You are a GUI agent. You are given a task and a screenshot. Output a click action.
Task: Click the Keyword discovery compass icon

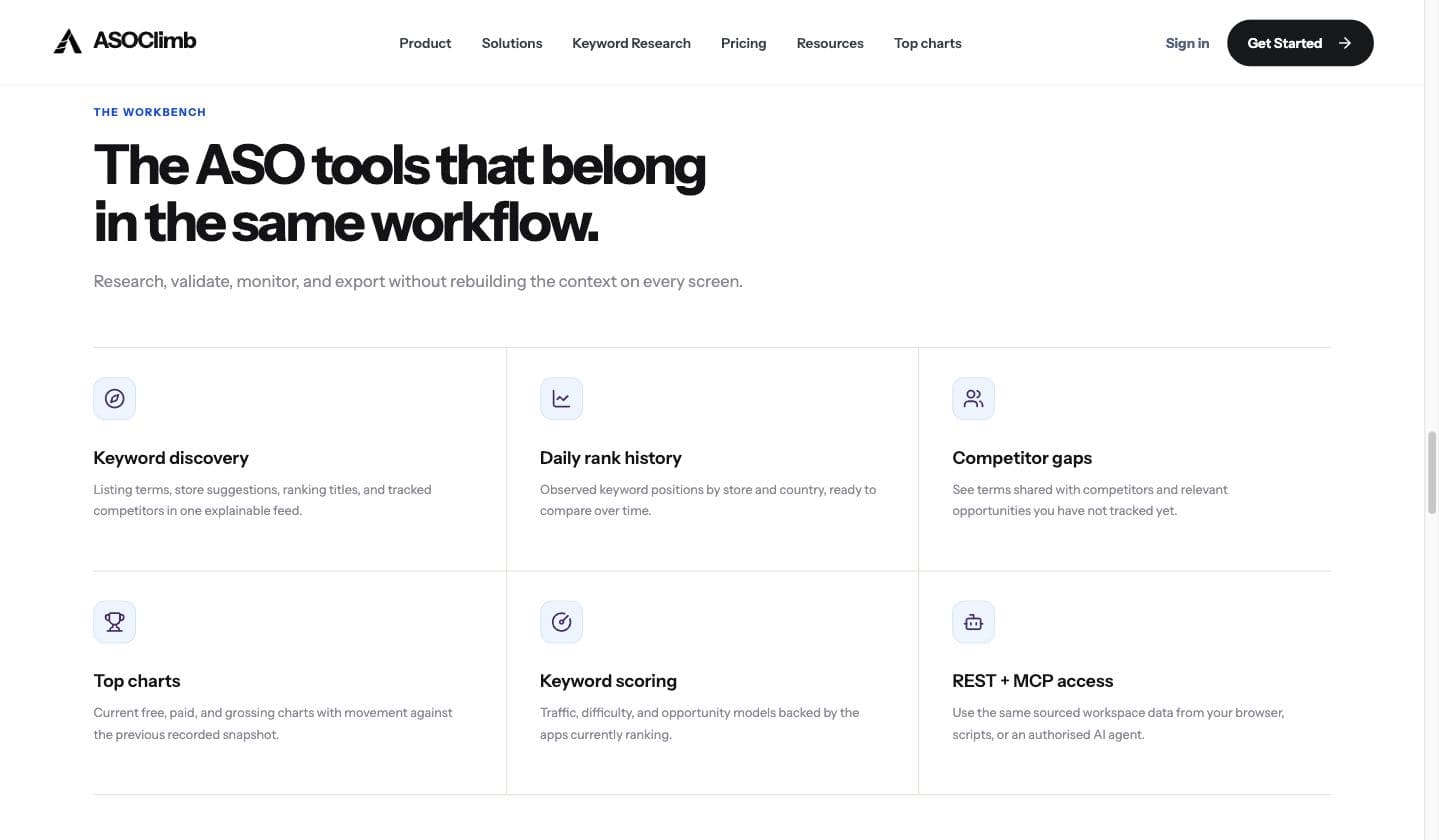115,399
